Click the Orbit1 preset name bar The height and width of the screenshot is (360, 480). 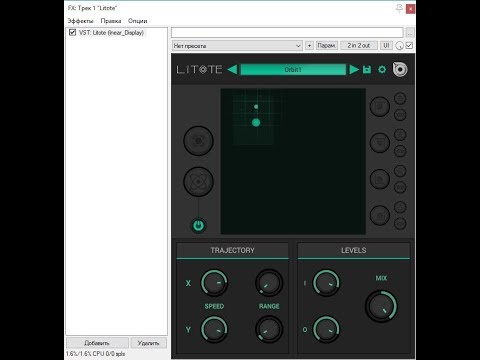pos(293,69)
